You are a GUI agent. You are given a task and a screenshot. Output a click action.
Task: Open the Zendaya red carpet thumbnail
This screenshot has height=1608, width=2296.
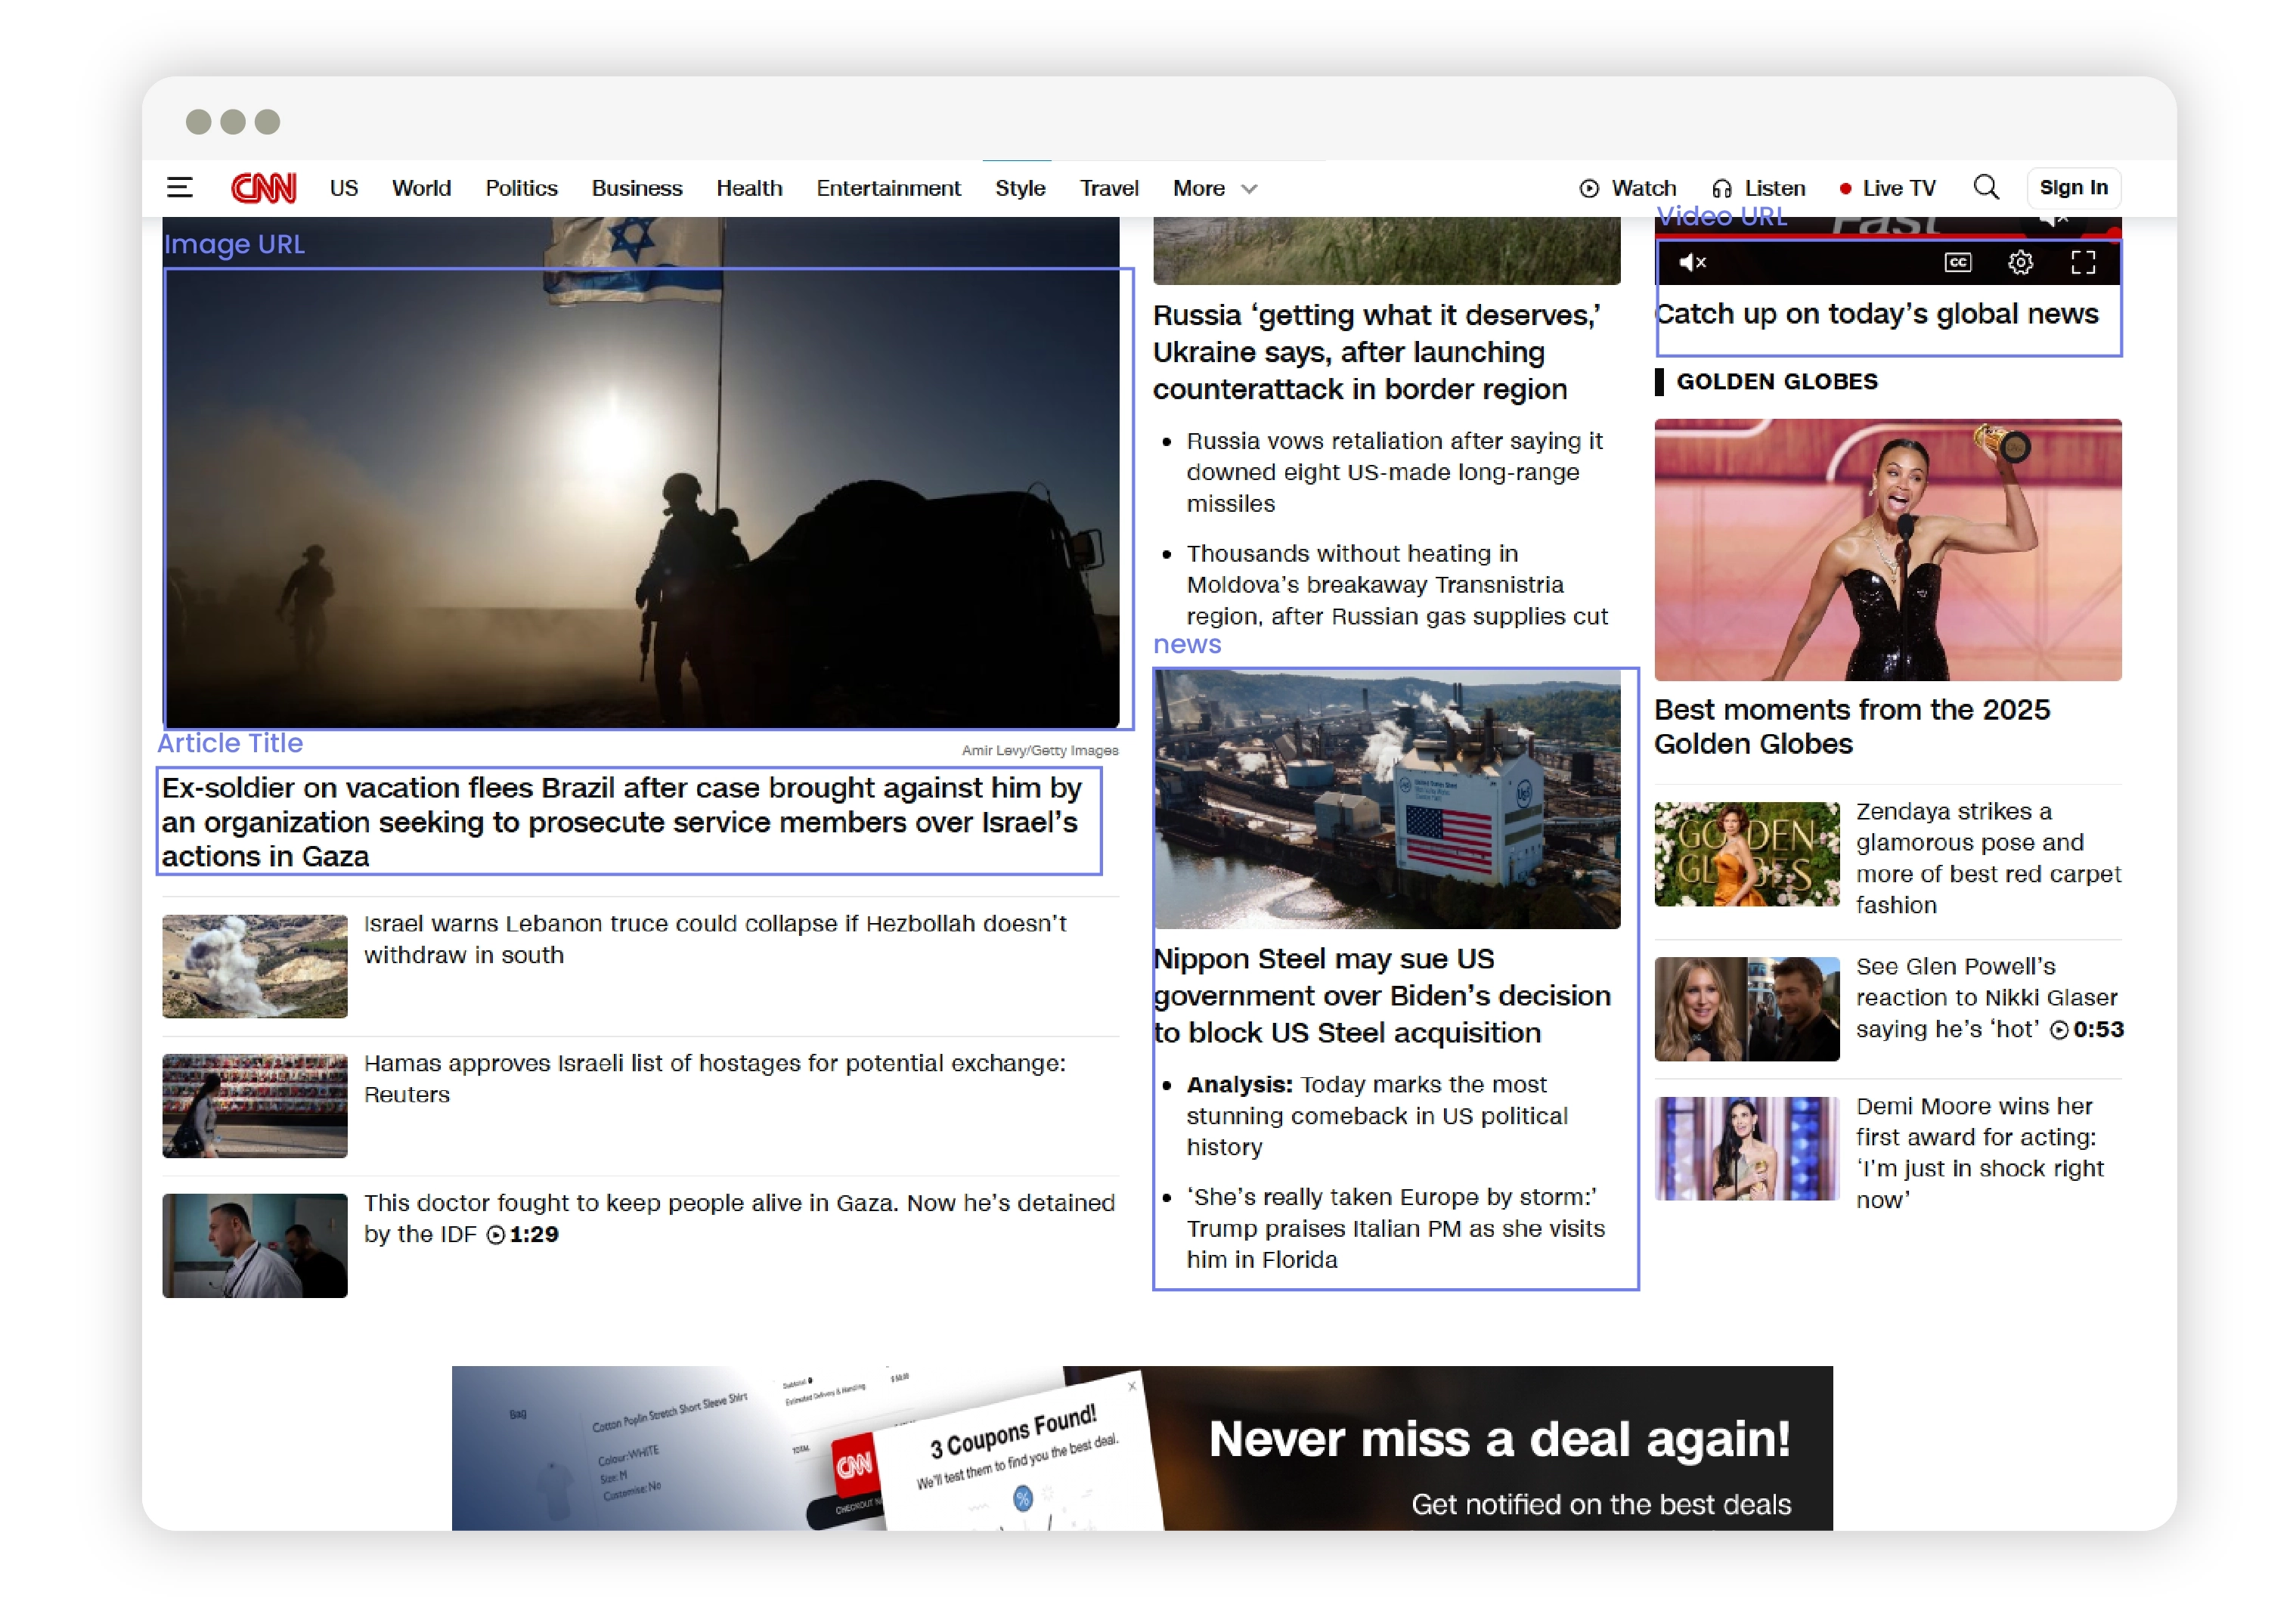1747,854
